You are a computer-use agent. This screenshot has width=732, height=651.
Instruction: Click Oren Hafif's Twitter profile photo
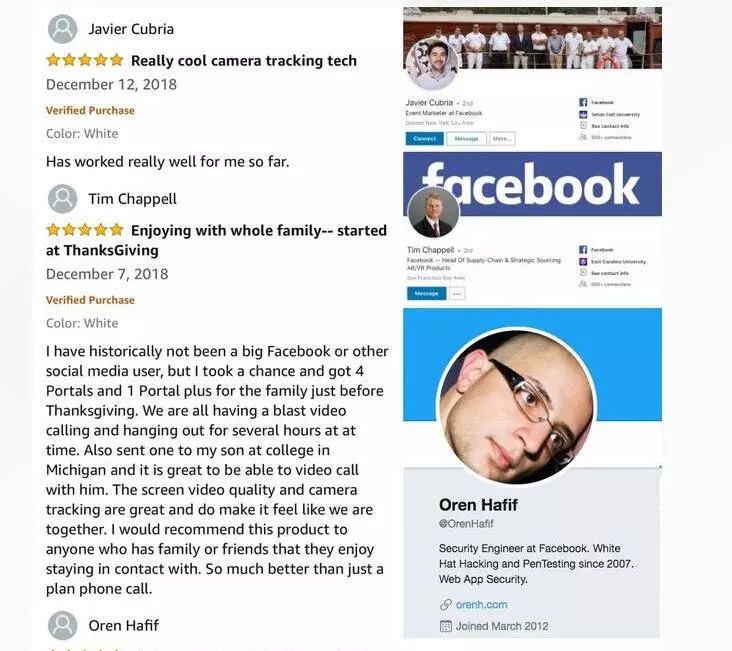click(517, 406)
